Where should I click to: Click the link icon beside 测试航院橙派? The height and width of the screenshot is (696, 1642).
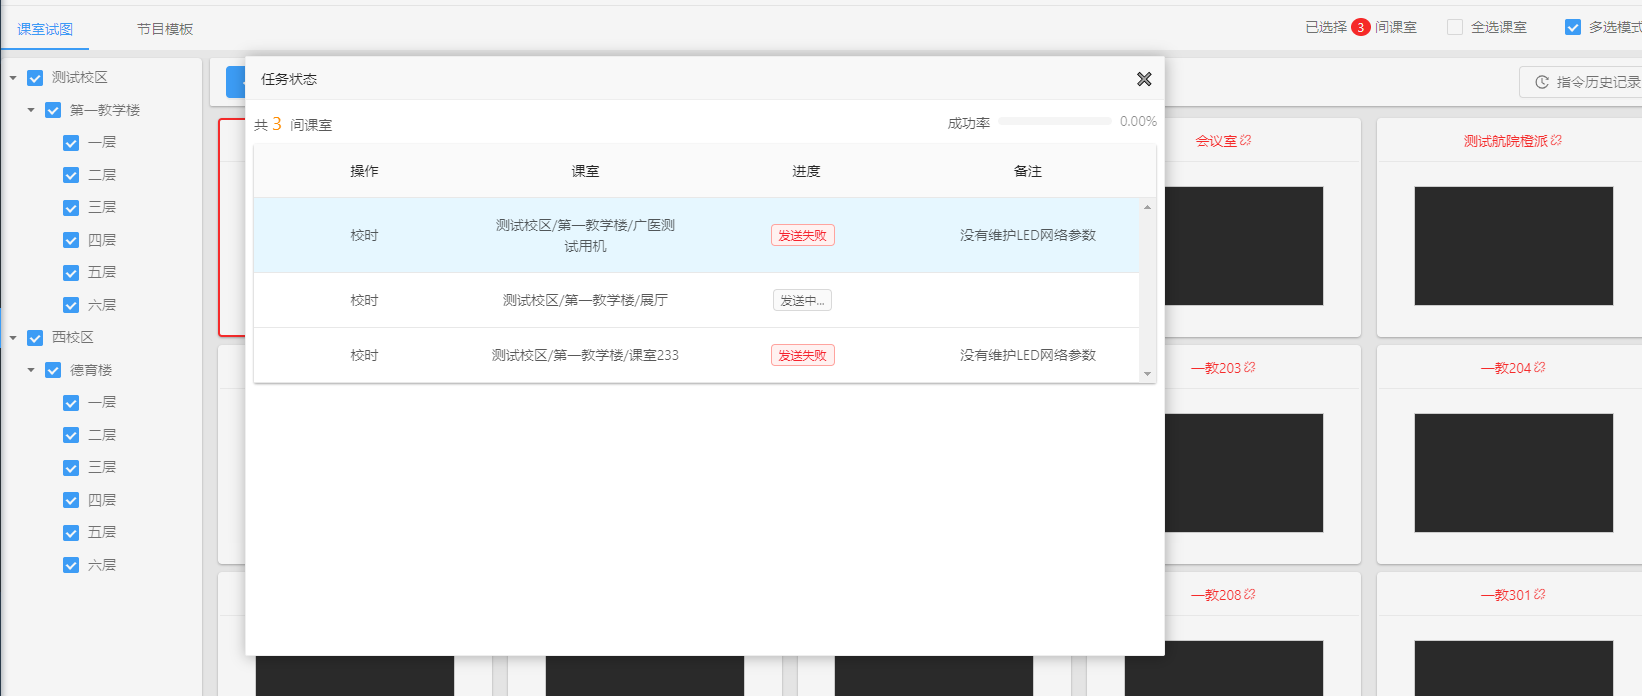pos(1556,141)
